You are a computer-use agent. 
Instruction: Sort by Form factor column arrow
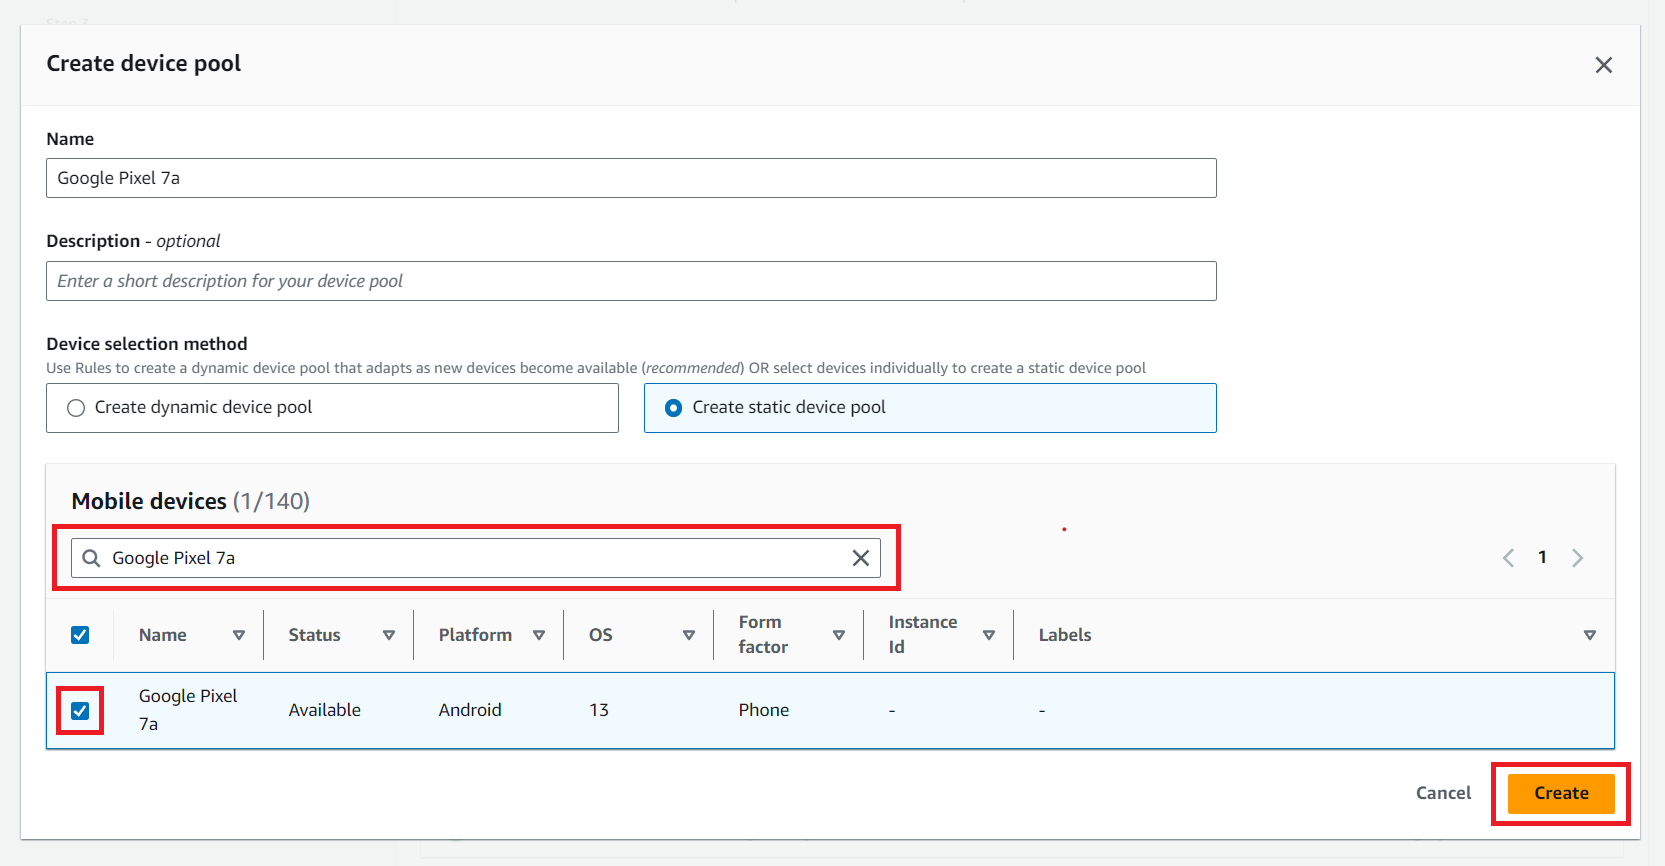839,635
